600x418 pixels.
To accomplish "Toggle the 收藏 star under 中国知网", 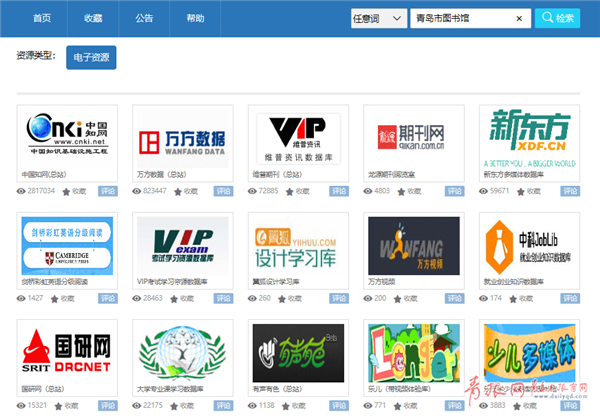I will coord(67,190).
